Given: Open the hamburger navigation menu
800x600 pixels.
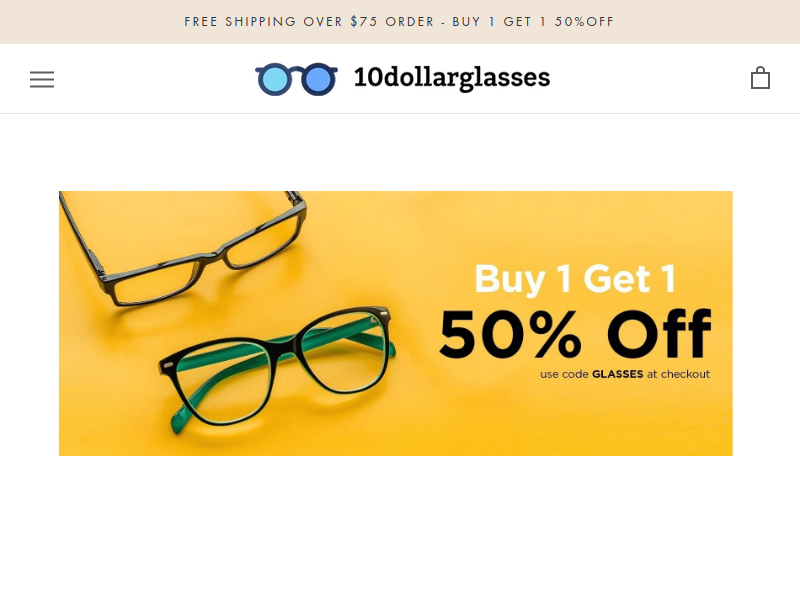Looking at the screenshot, I should click(x=42, y=80).
